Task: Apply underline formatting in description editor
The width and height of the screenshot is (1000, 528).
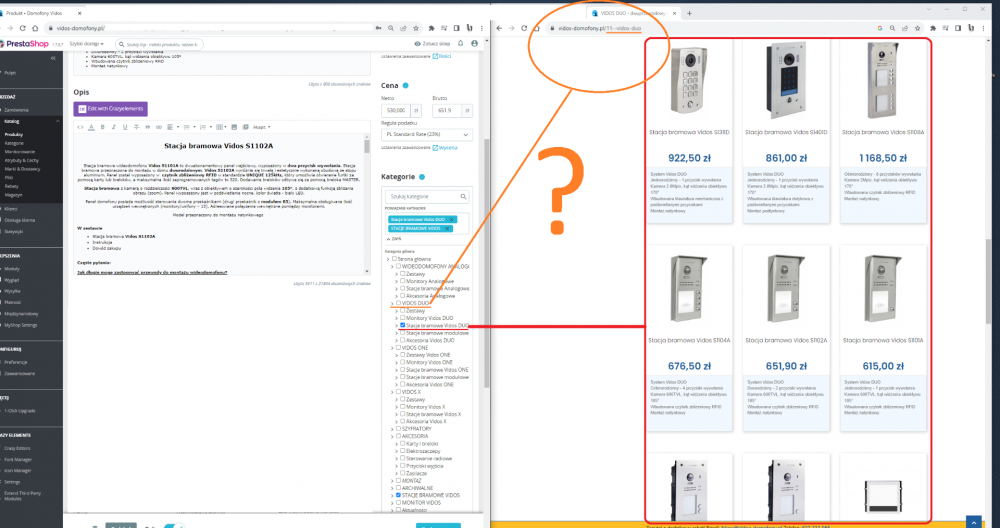Action: coord(125,127)
